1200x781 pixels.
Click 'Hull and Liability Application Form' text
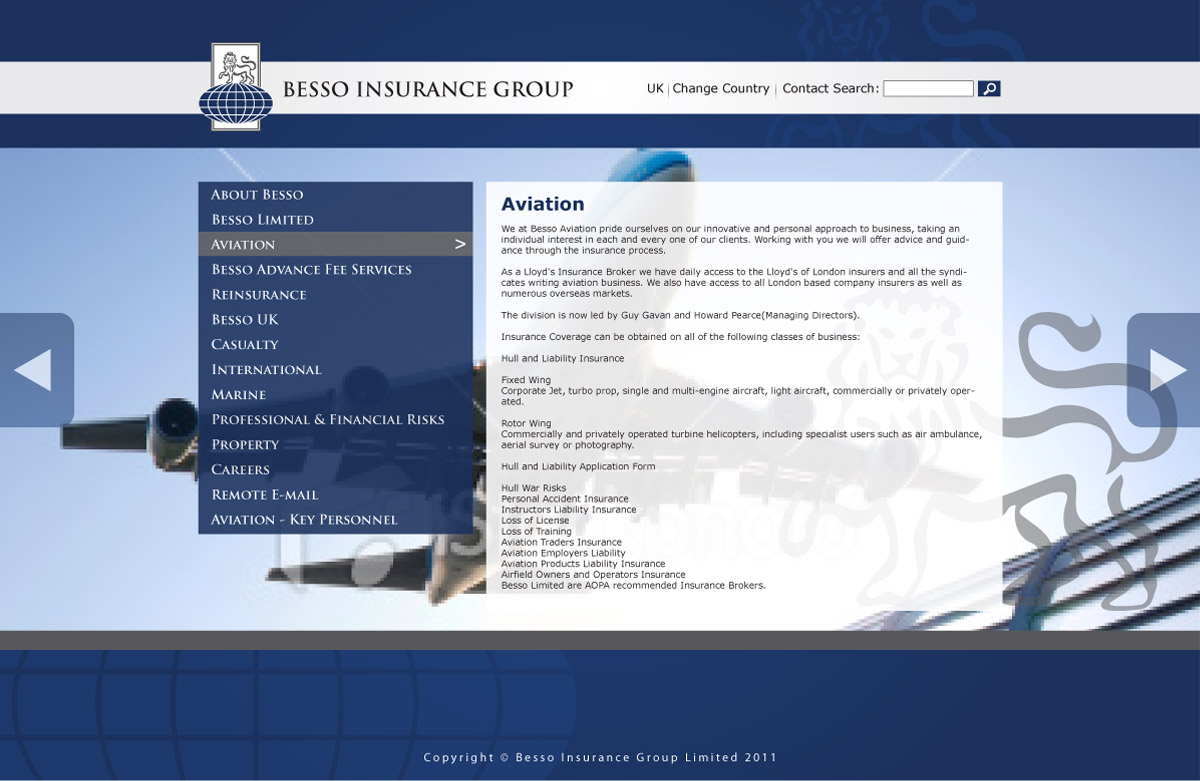coord(578,466)
